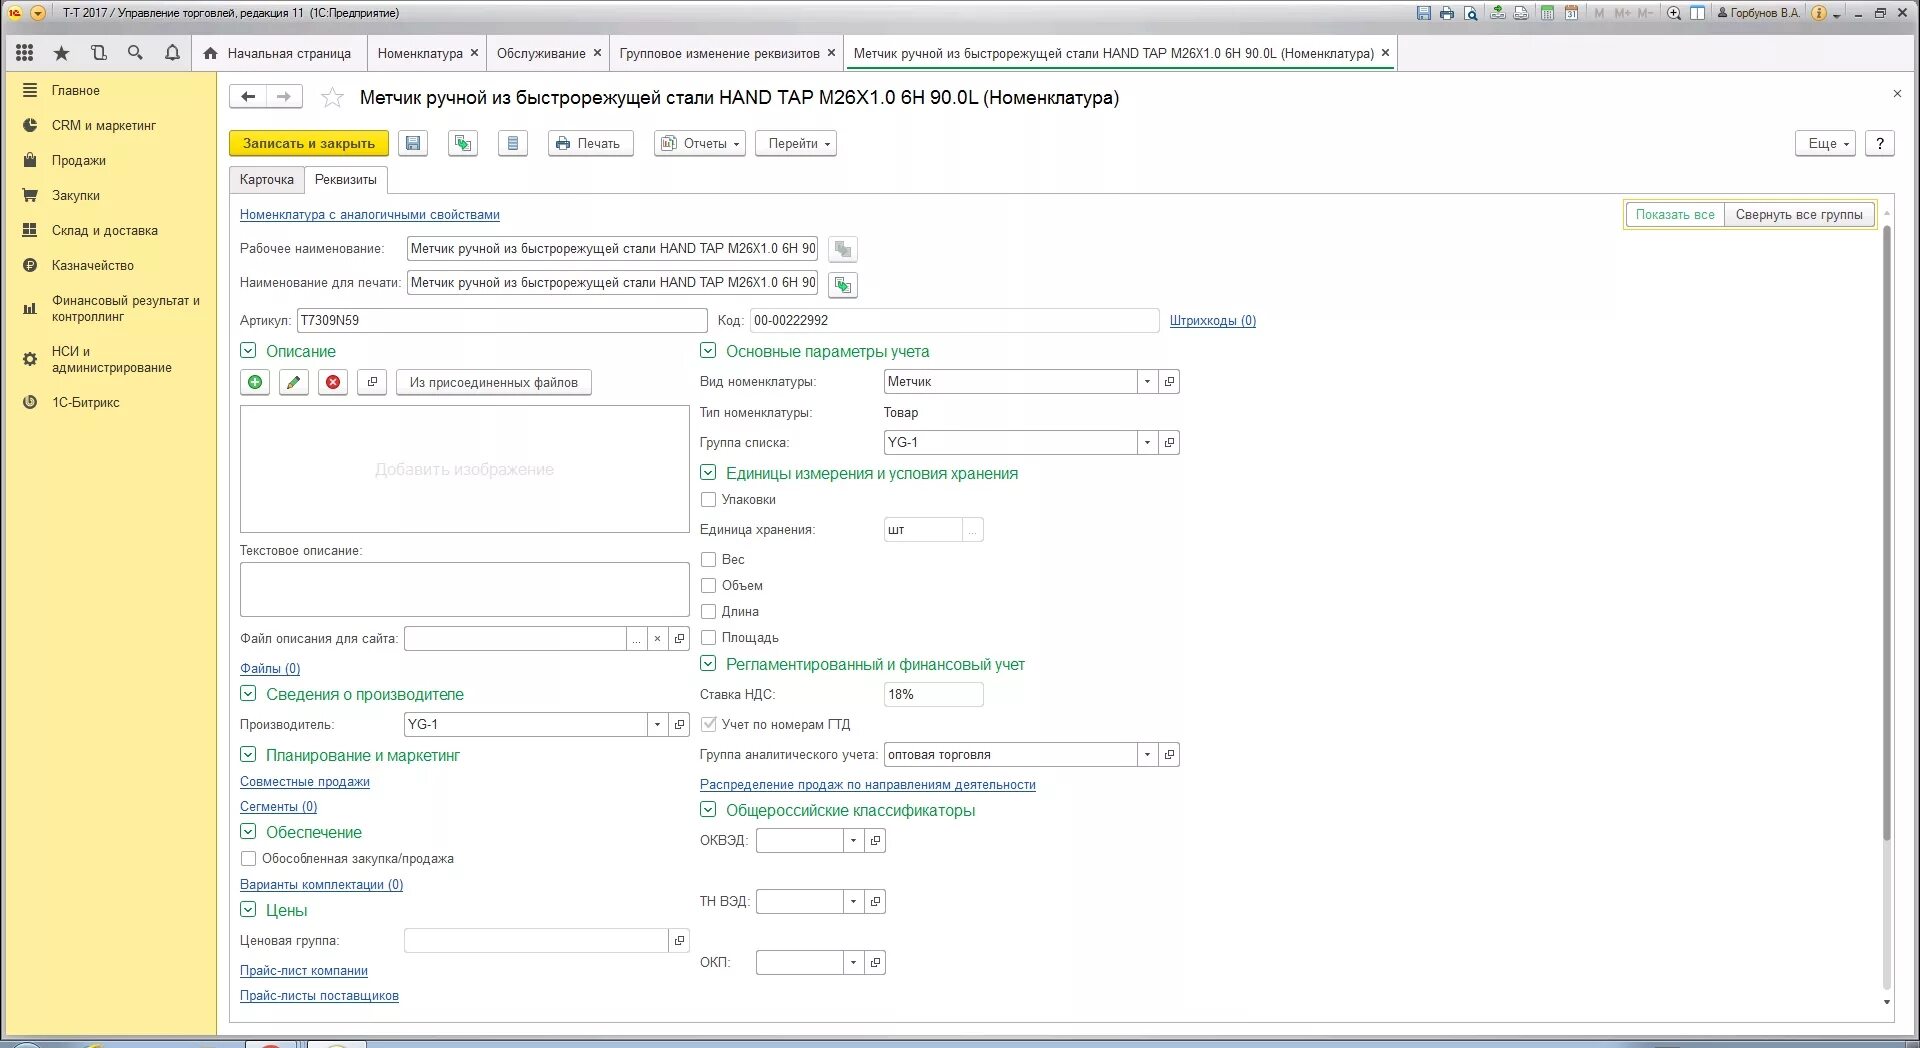
Task: Toggle Обособленная закупка/продажа checkbox
Action: (x=248, y=858)
